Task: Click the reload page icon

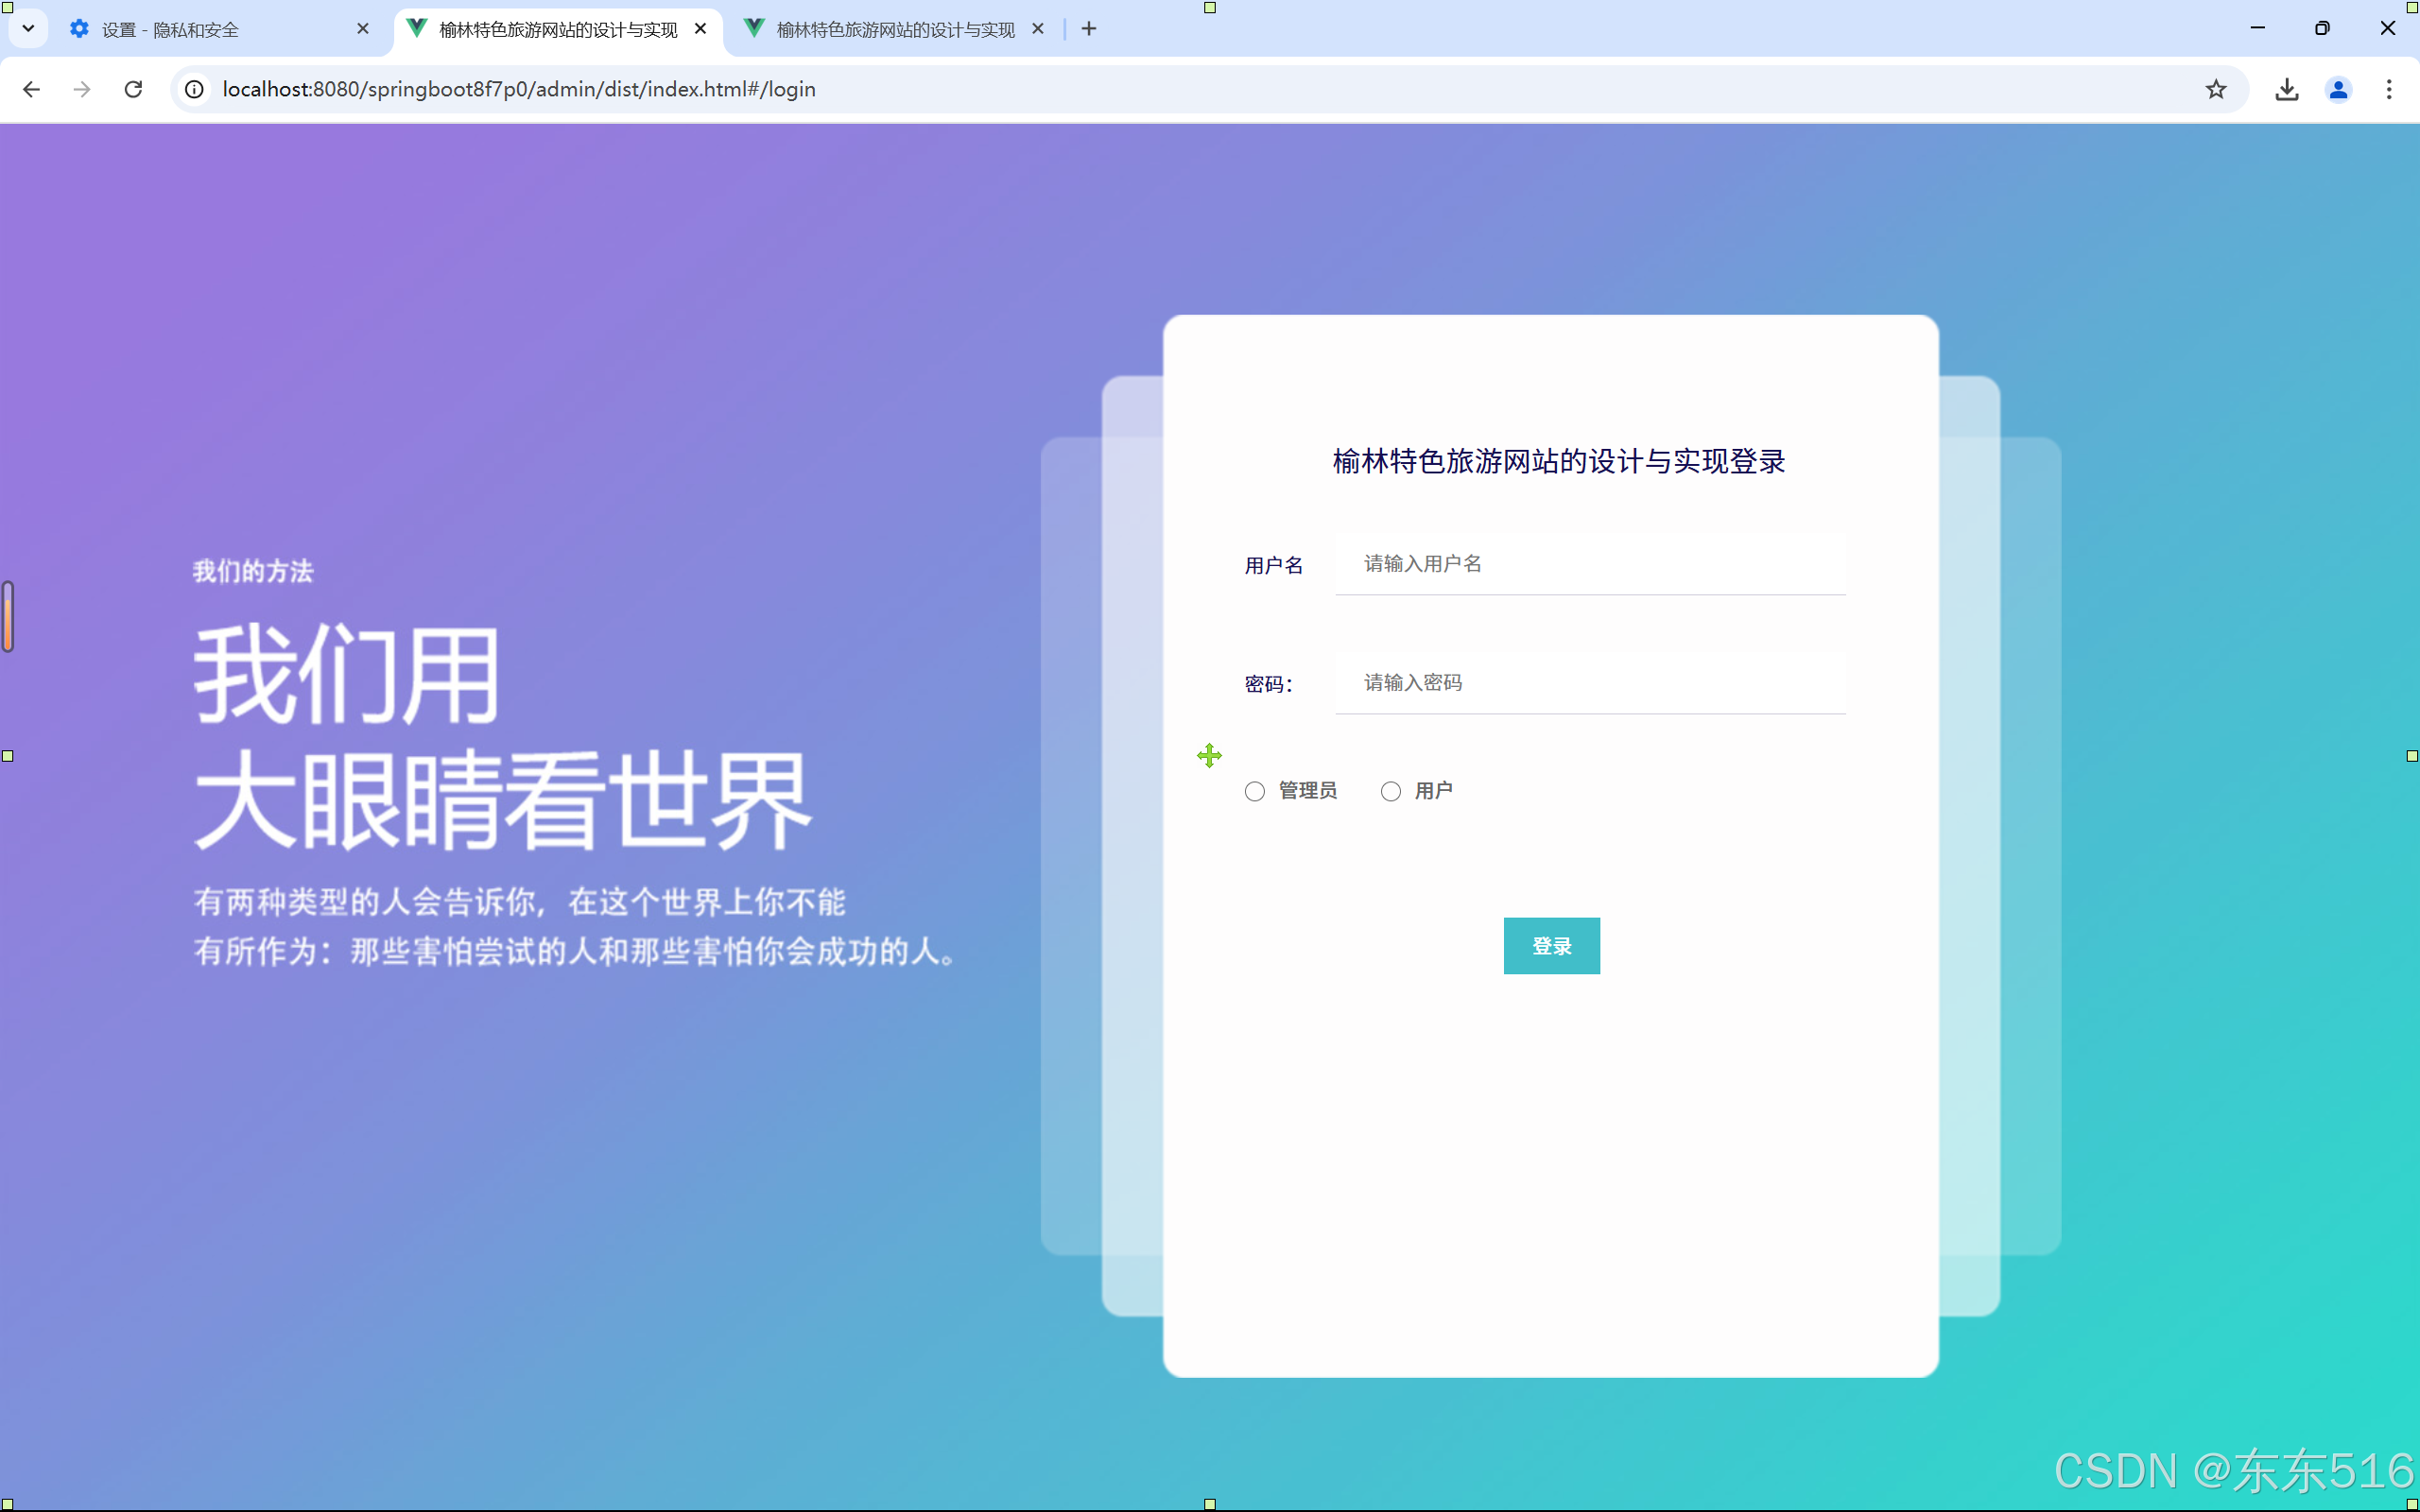Action: (133, 89)
